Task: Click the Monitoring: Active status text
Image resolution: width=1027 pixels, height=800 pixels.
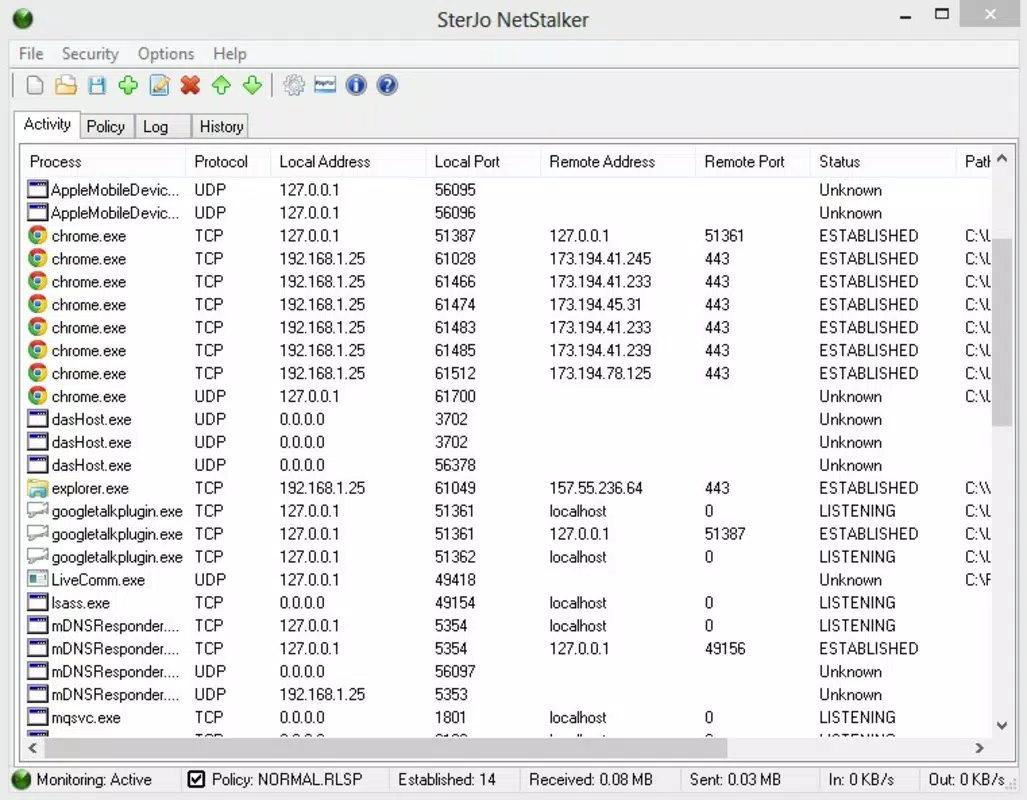Action: pyautogui.click(x=94, y=780)
